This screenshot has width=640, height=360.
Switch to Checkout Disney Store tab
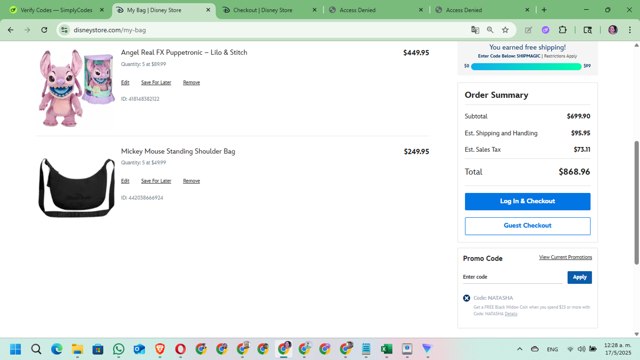(x=262, y=10)
